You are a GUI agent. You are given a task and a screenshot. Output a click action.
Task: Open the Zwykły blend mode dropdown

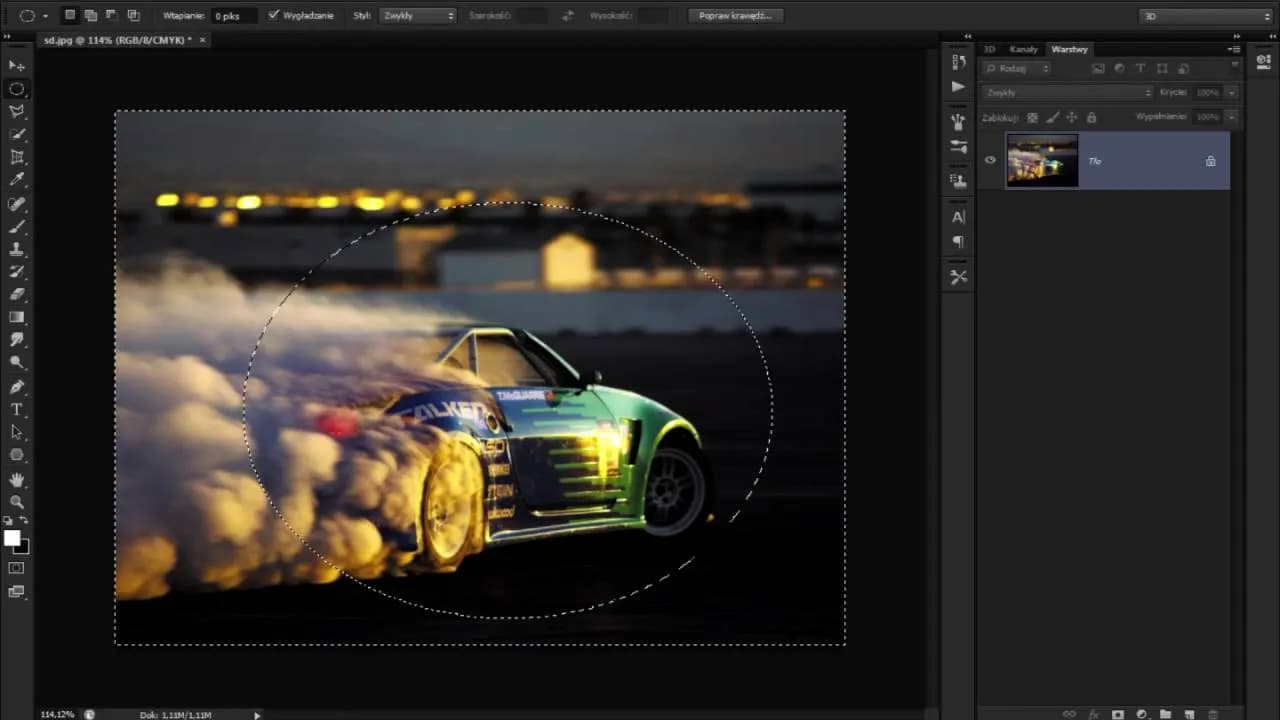(x=1065, y=92)
